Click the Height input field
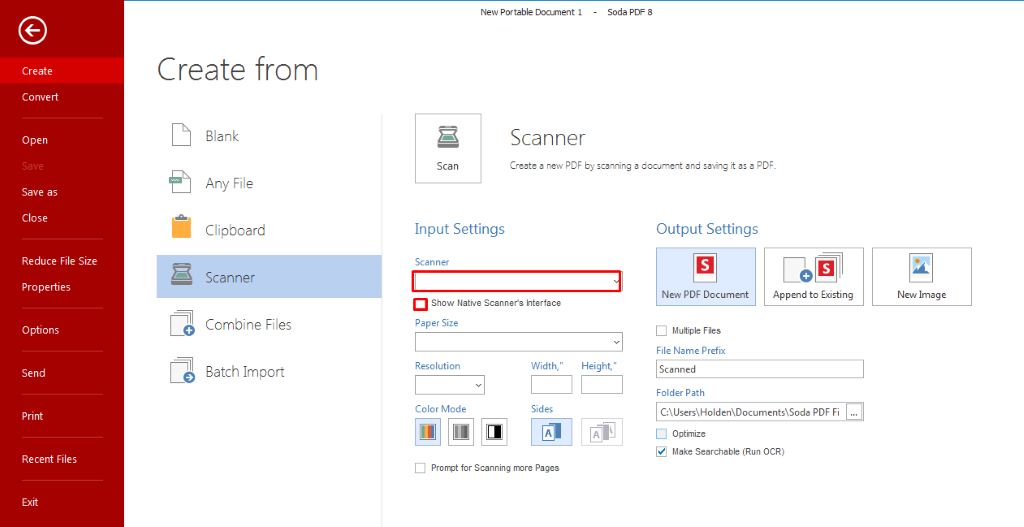Screen dimensions: 1024x527 point(601,385)
